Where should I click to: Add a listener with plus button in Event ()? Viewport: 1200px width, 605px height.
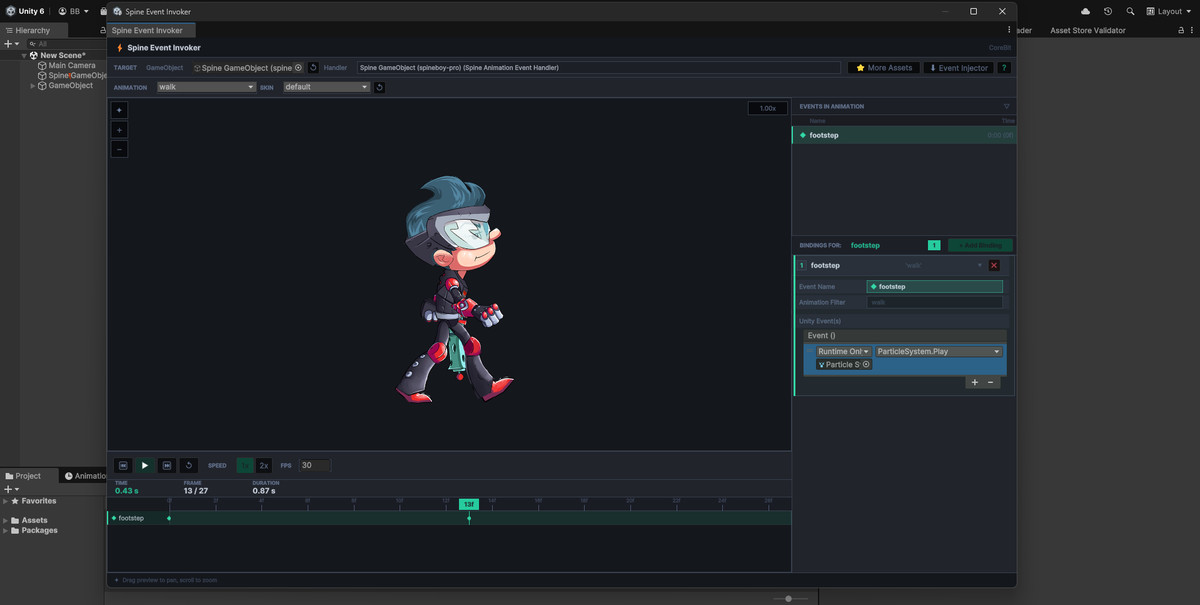[x=975, y=383]
